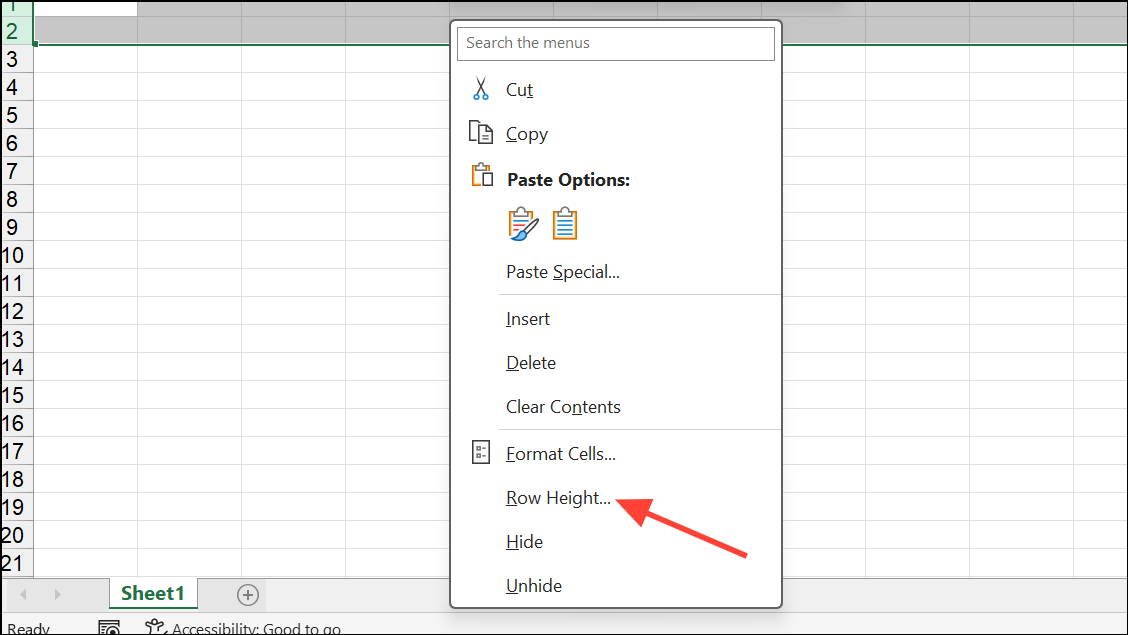
Task: Select row header 10
Action: [x=17, y=255]
